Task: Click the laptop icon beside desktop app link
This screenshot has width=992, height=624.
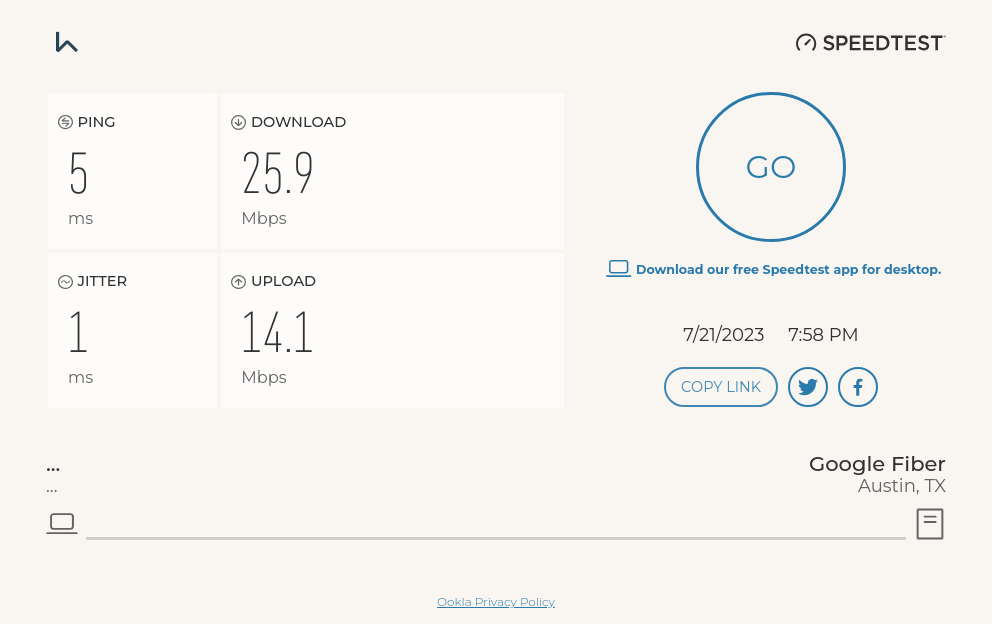Action: click(618, 268)
